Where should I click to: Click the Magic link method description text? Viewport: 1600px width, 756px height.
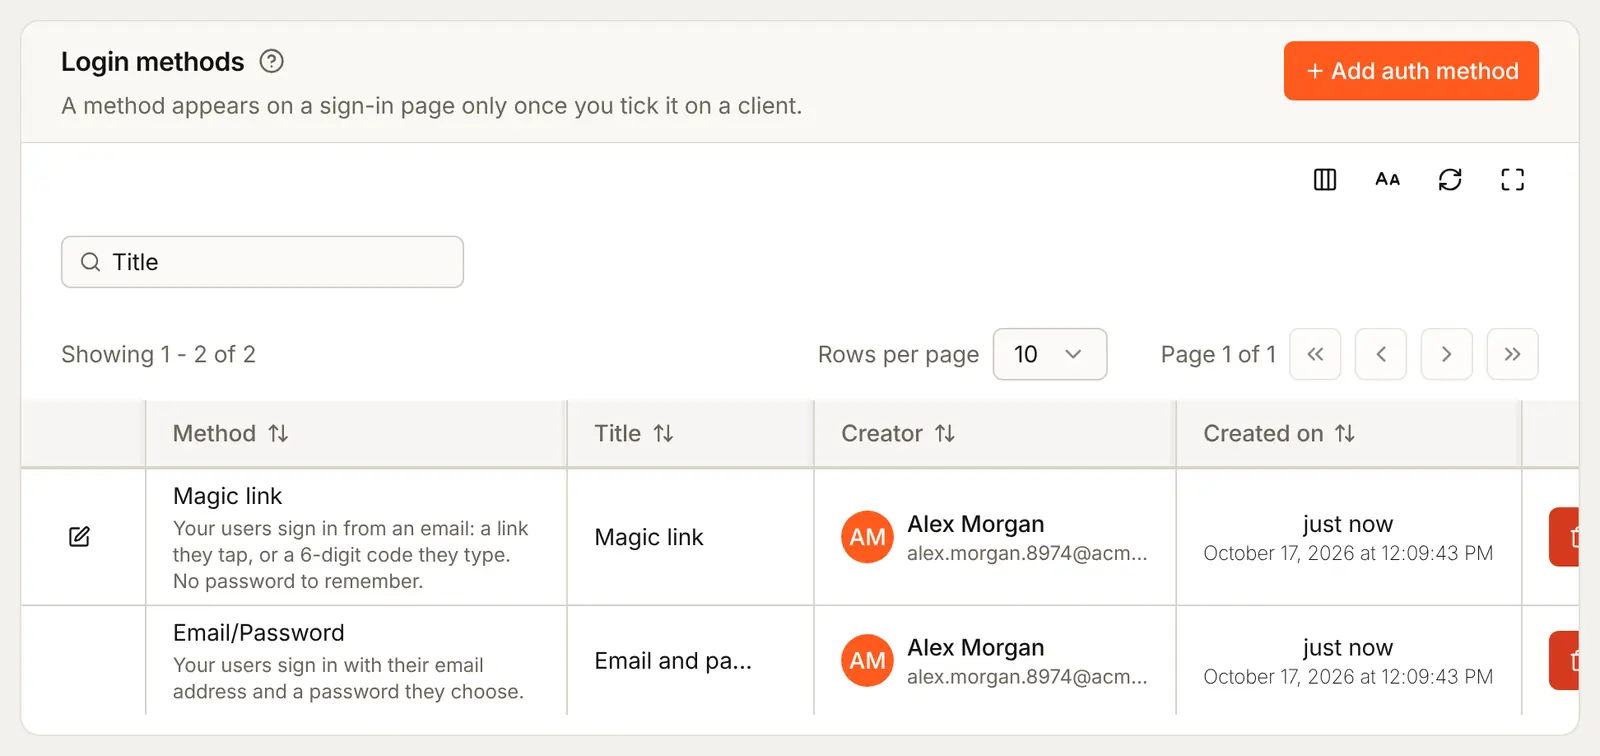click(351, 555)
